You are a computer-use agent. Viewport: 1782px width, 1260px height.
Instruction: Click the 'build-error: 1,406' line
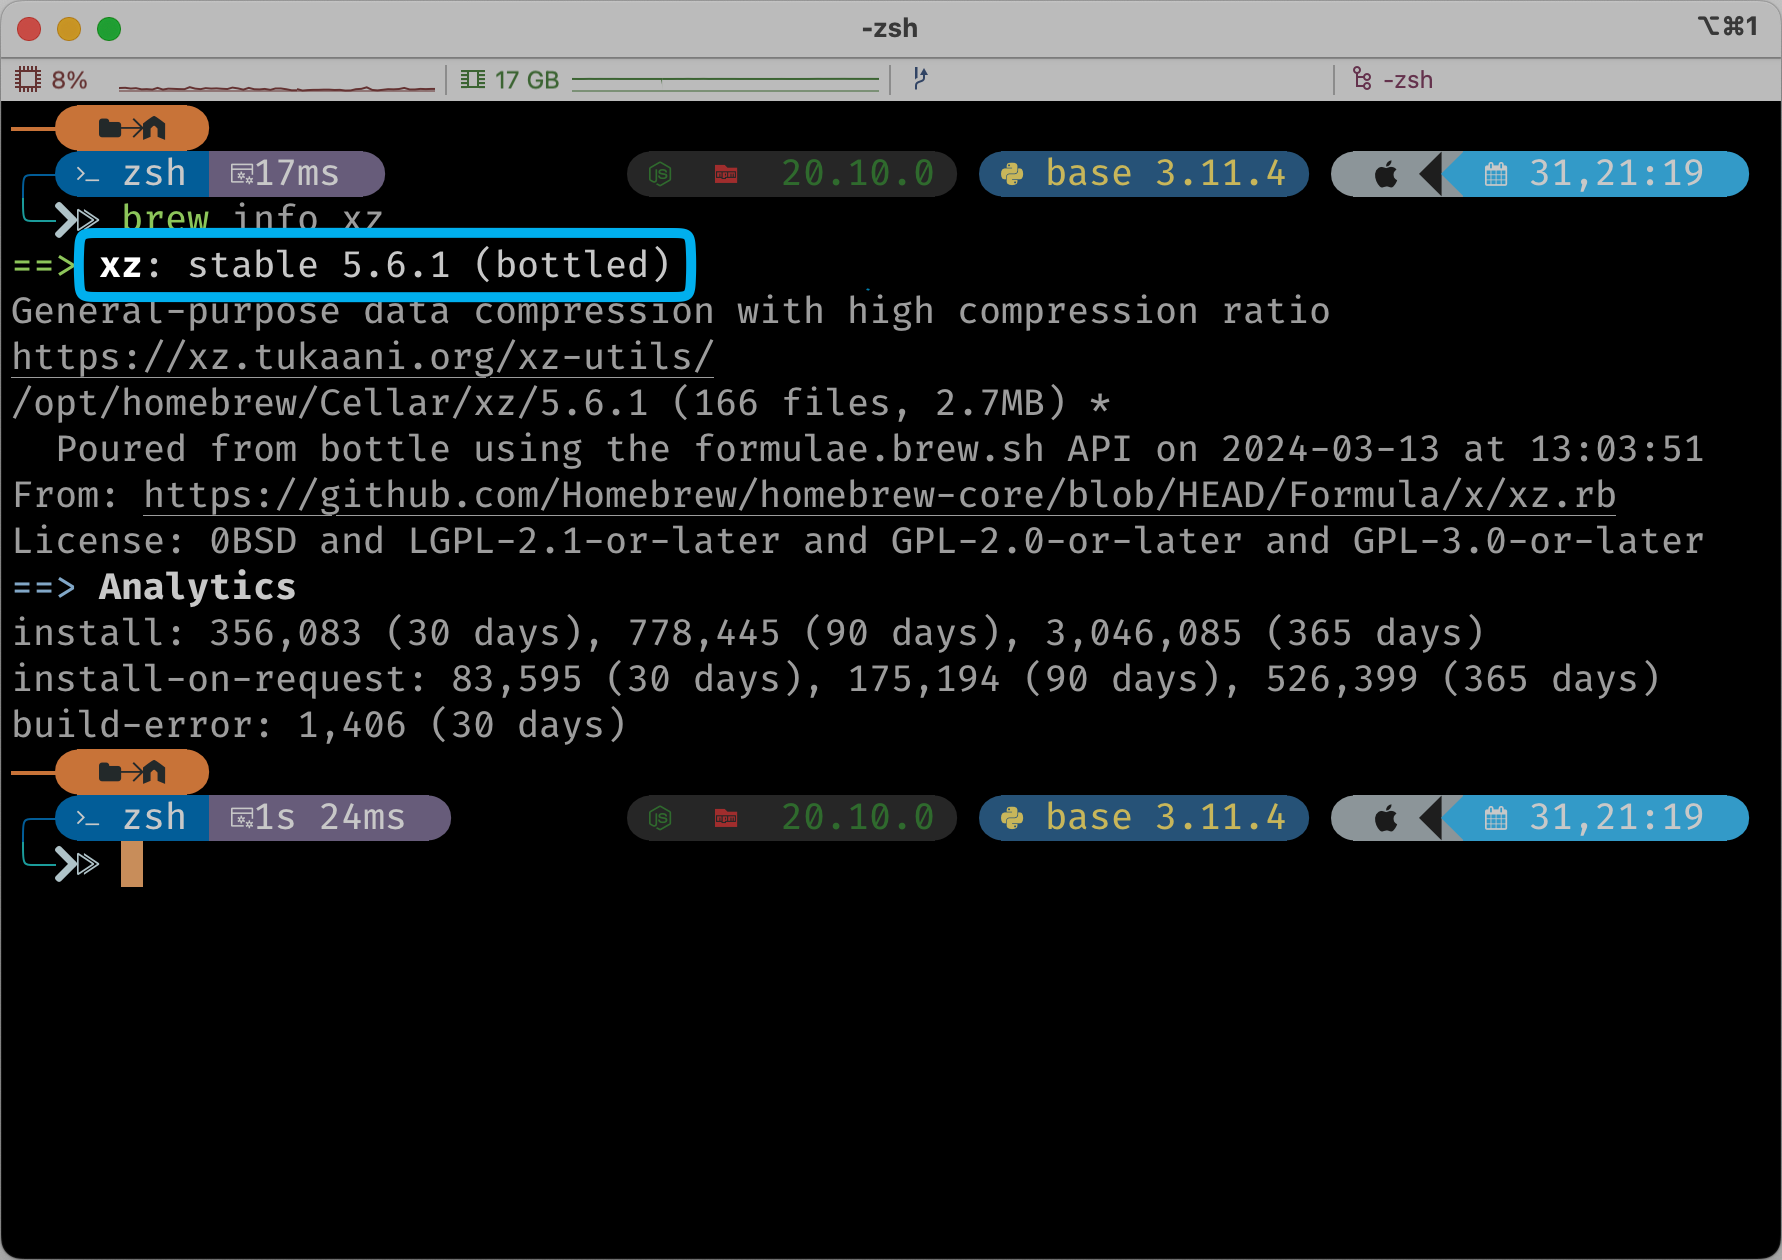(319, 726)
